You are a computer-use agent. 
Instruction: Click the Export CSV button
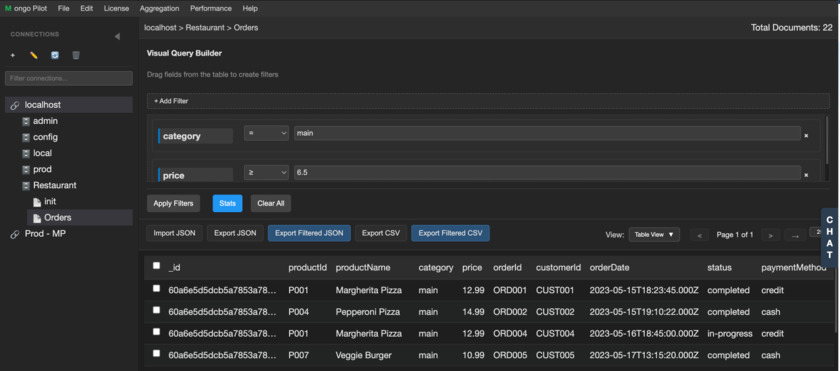pos(381,233)
